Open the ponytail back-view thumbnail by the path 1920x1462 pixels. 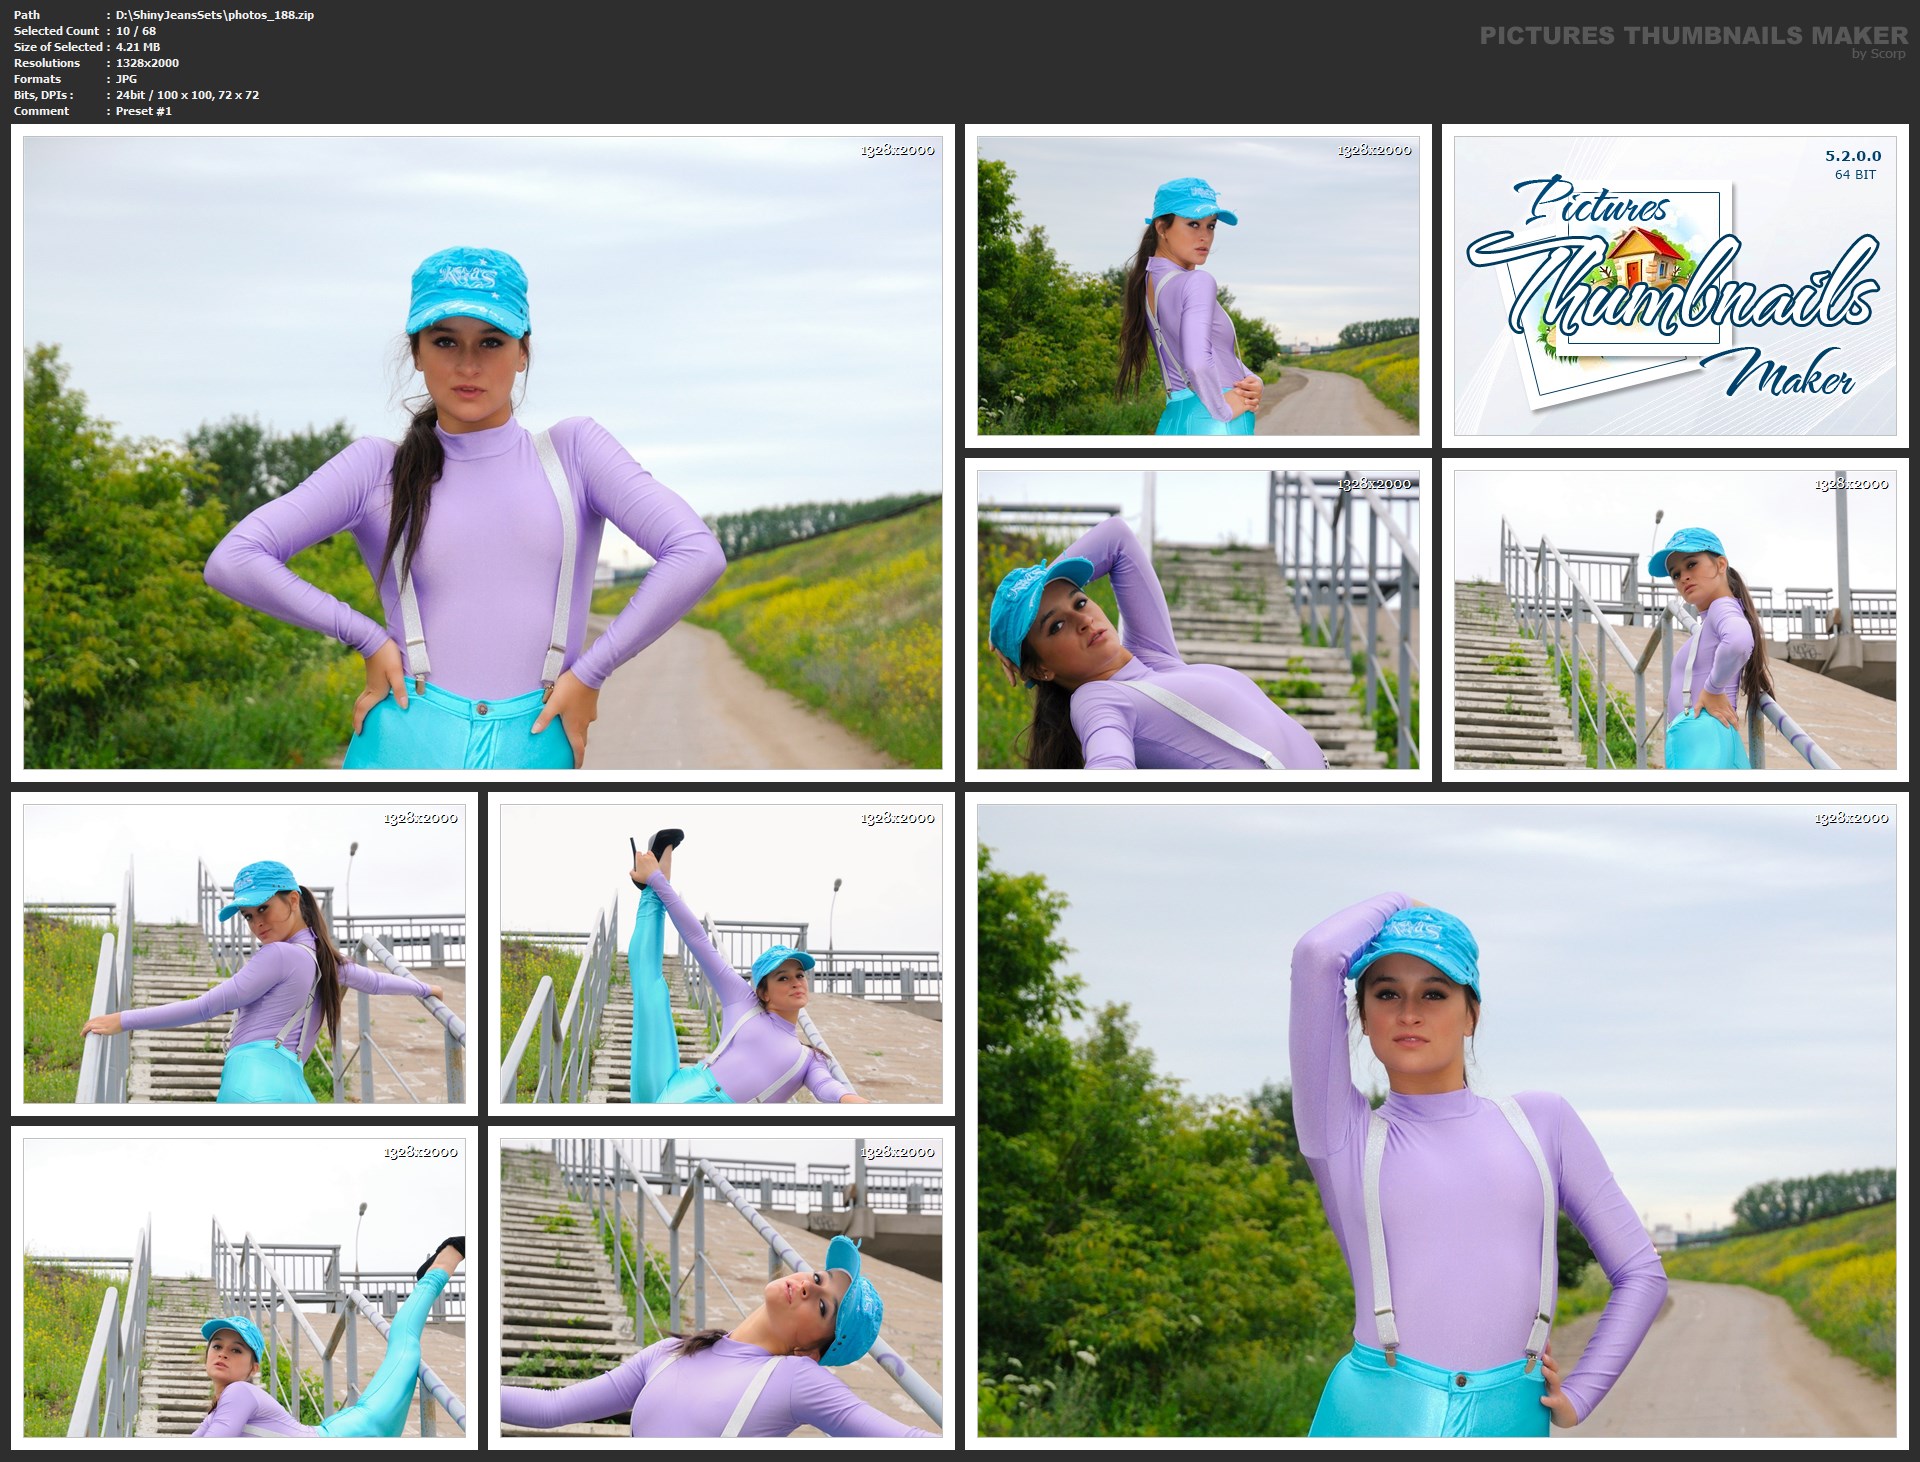tap(1198, 286)
